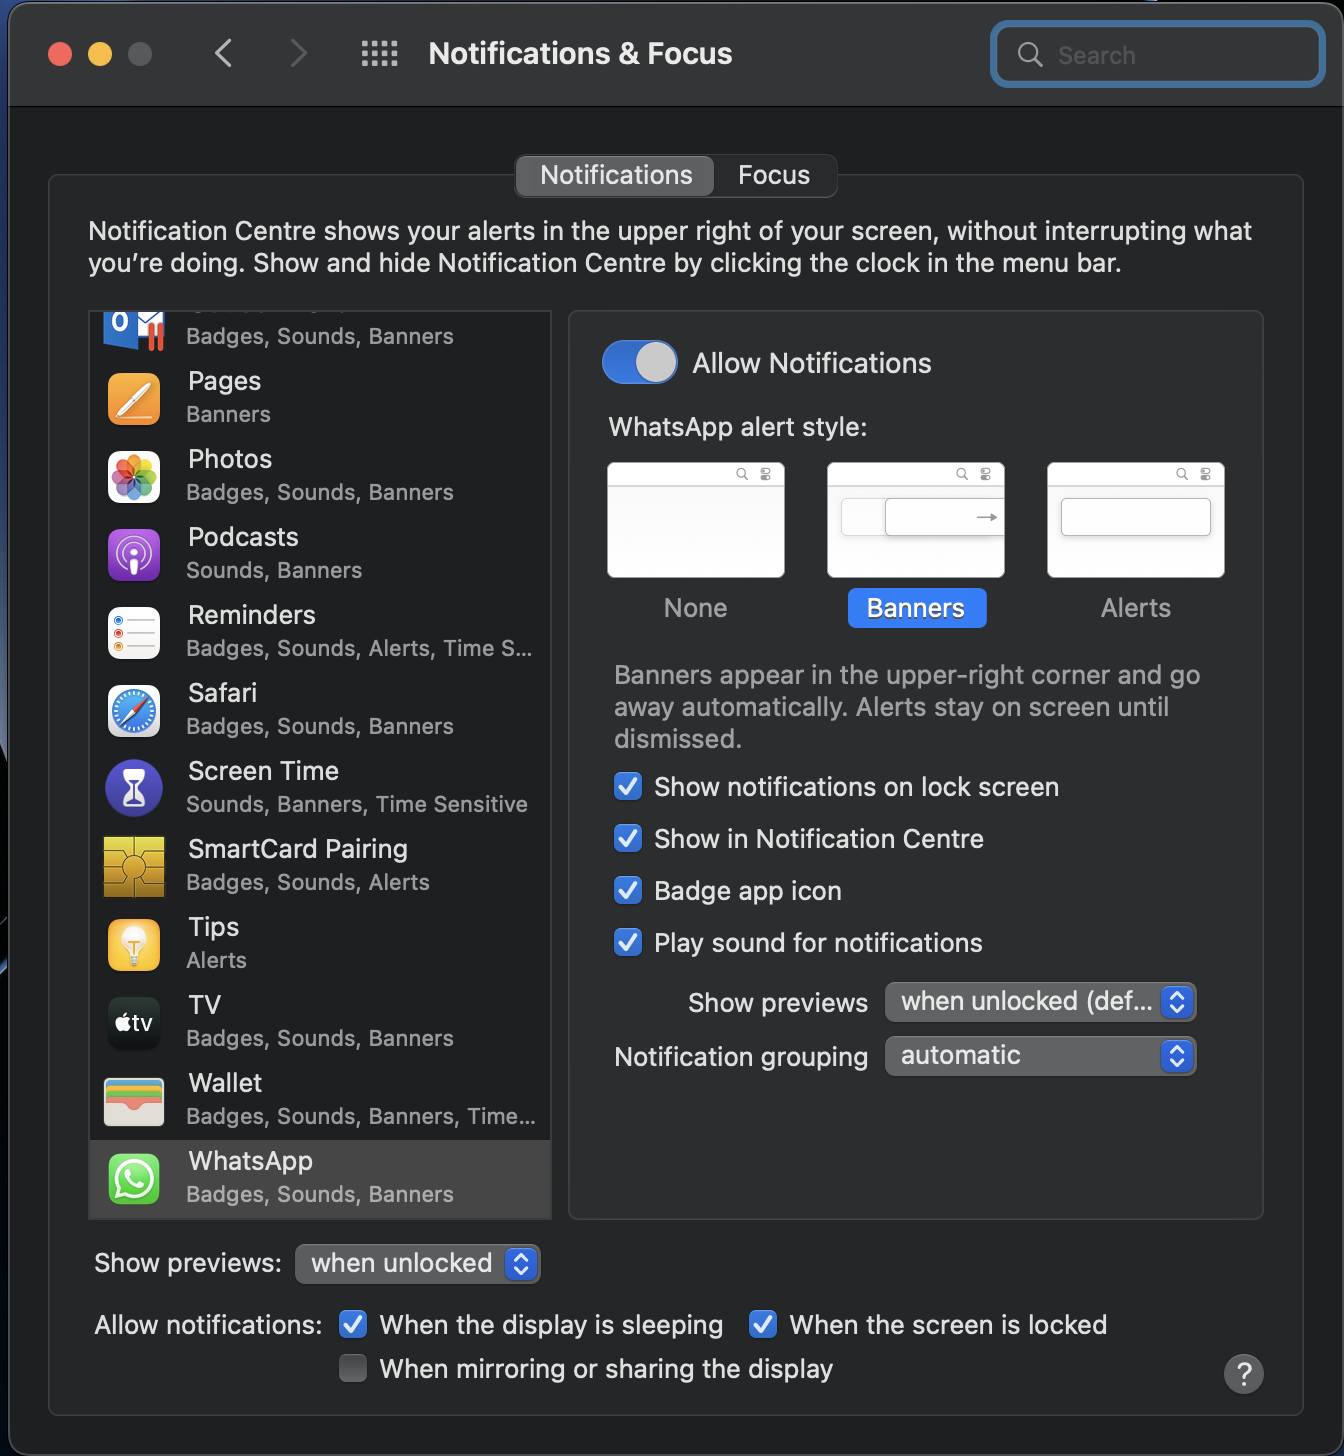Click the Reminders app icon
Viewport: 1344px width, 1456px height.
coord(134,632)
